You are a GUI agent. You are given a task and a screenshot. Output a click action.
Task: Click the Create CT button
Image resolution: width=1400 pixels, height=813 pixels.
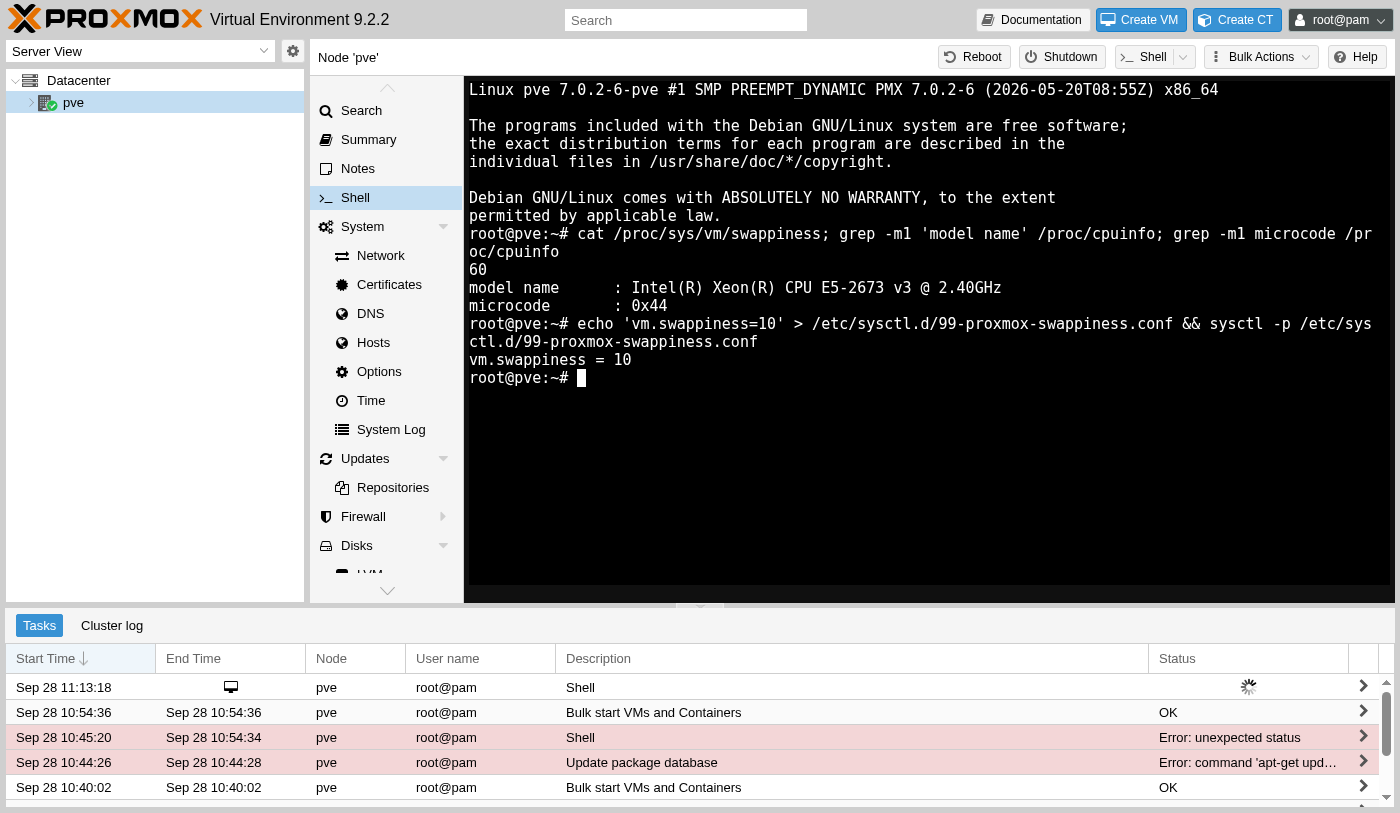point(1237,20)
